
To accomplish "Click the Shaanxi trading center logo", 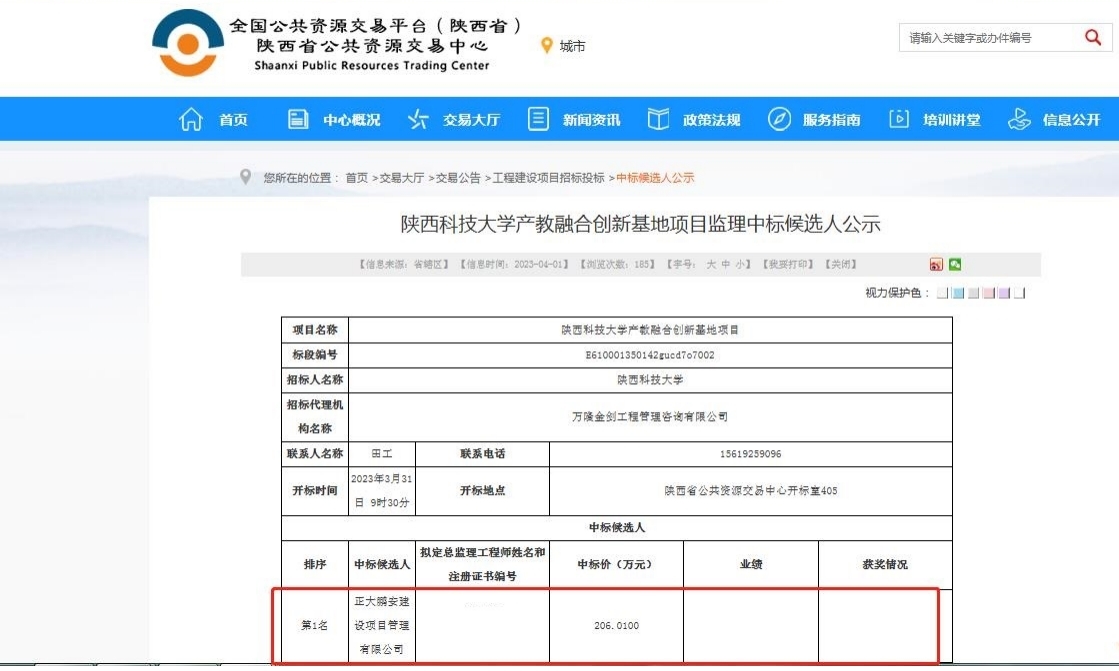I will [x=188, y=42].
